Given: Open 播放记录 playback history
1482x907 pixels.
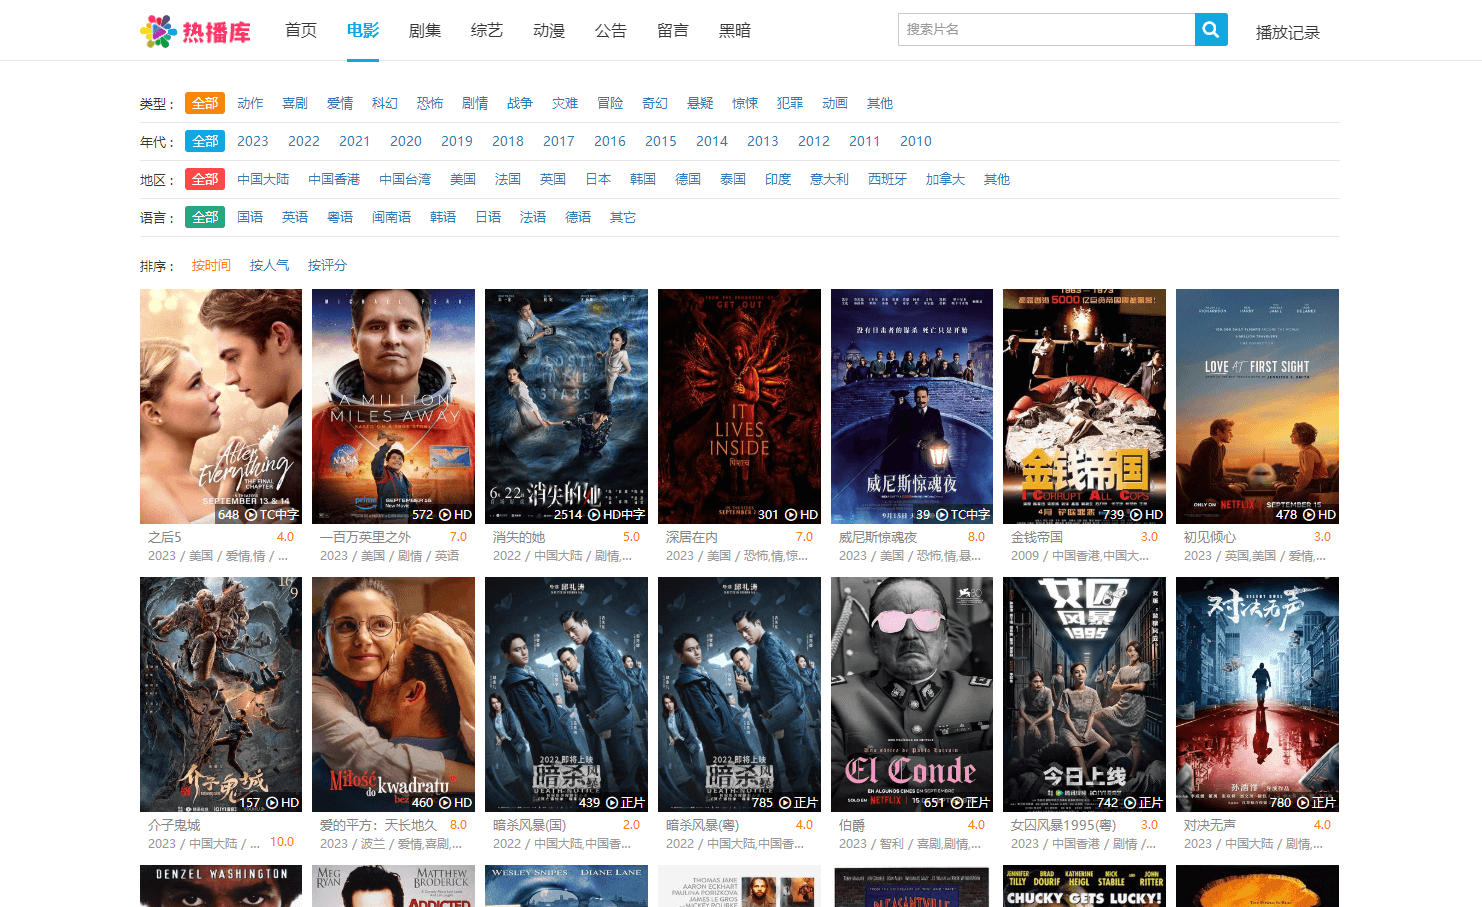Looking at the screenshot, I should (1288, 32).
